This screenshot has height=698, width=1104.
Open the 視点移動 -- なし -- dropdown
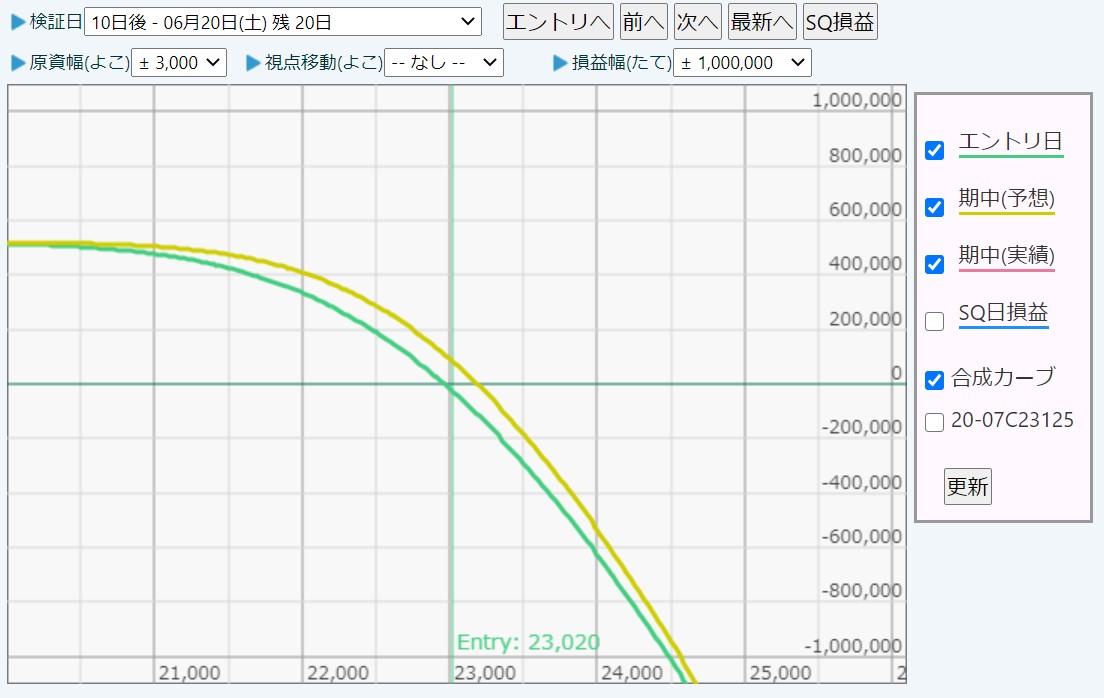tap(444, 63)
